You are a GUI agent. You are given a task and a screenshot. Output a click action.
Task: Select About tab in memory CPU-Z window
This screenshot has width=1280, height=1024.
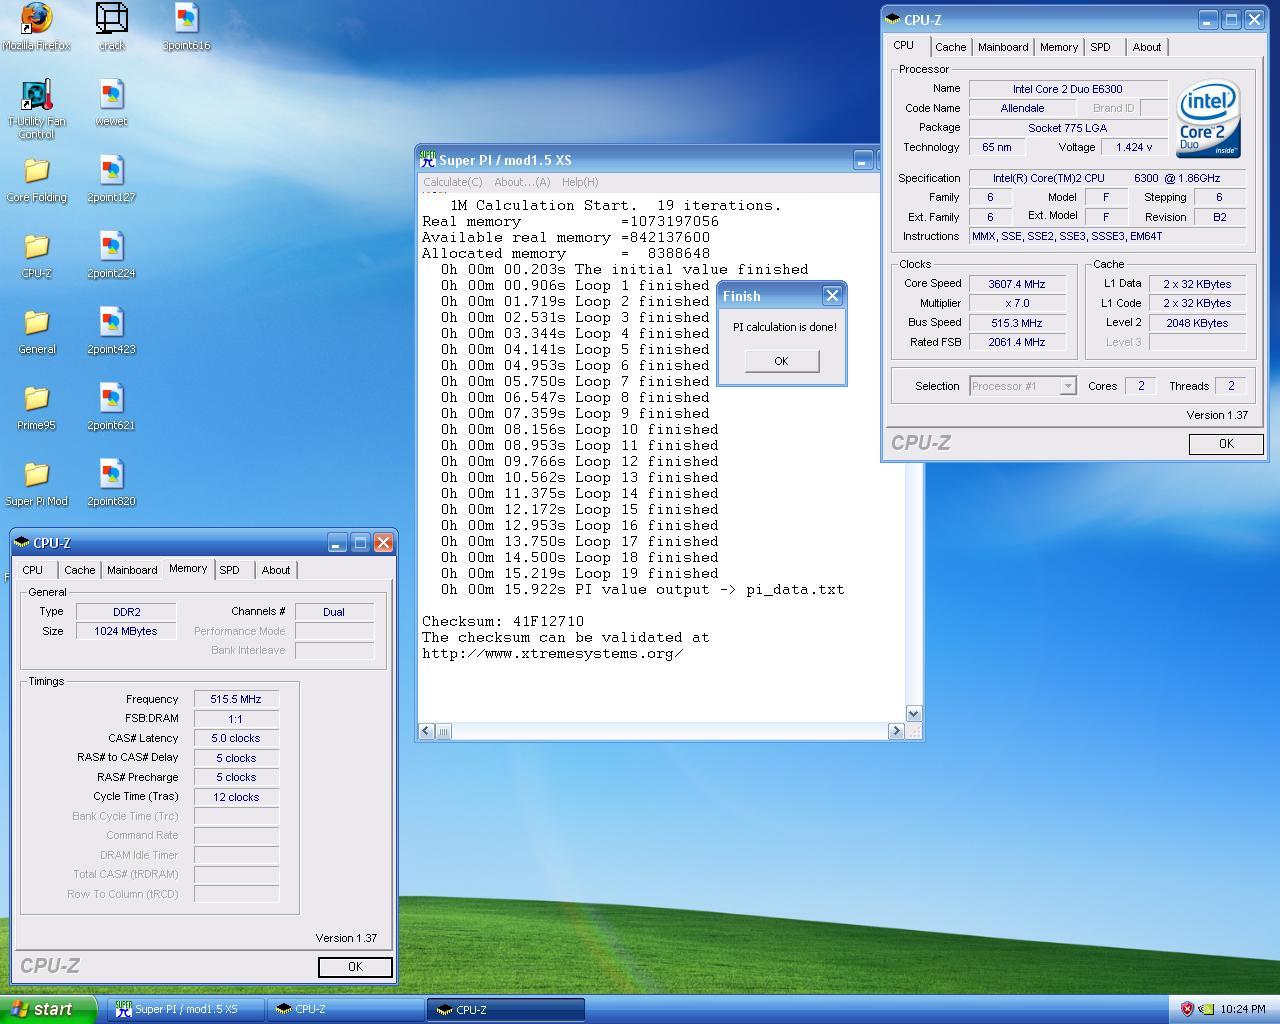click(x=276, y=570)
